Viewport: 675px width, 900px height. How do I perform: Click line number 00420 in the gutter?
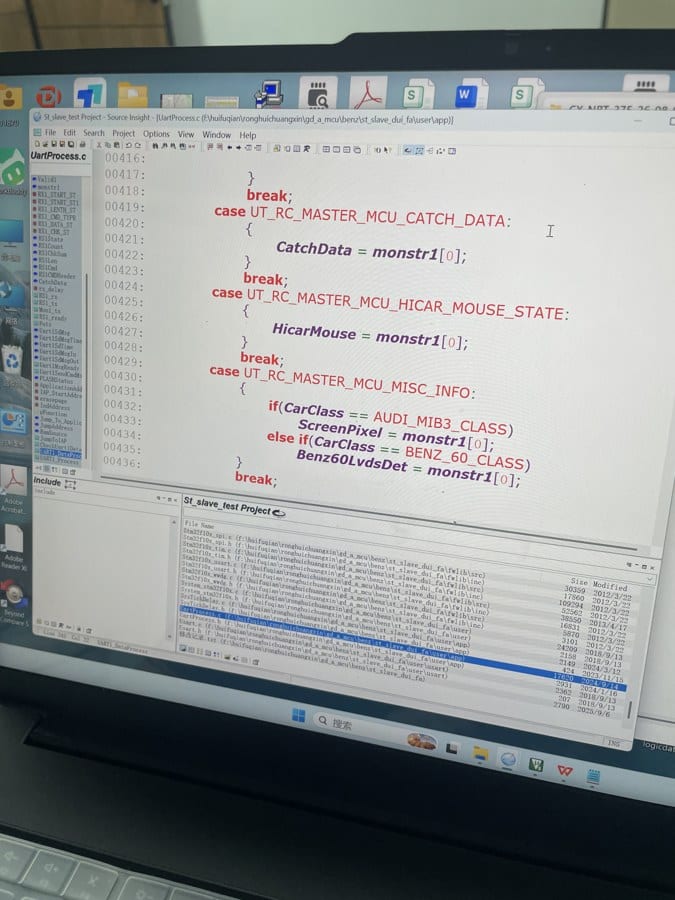[x=123, y=223]
